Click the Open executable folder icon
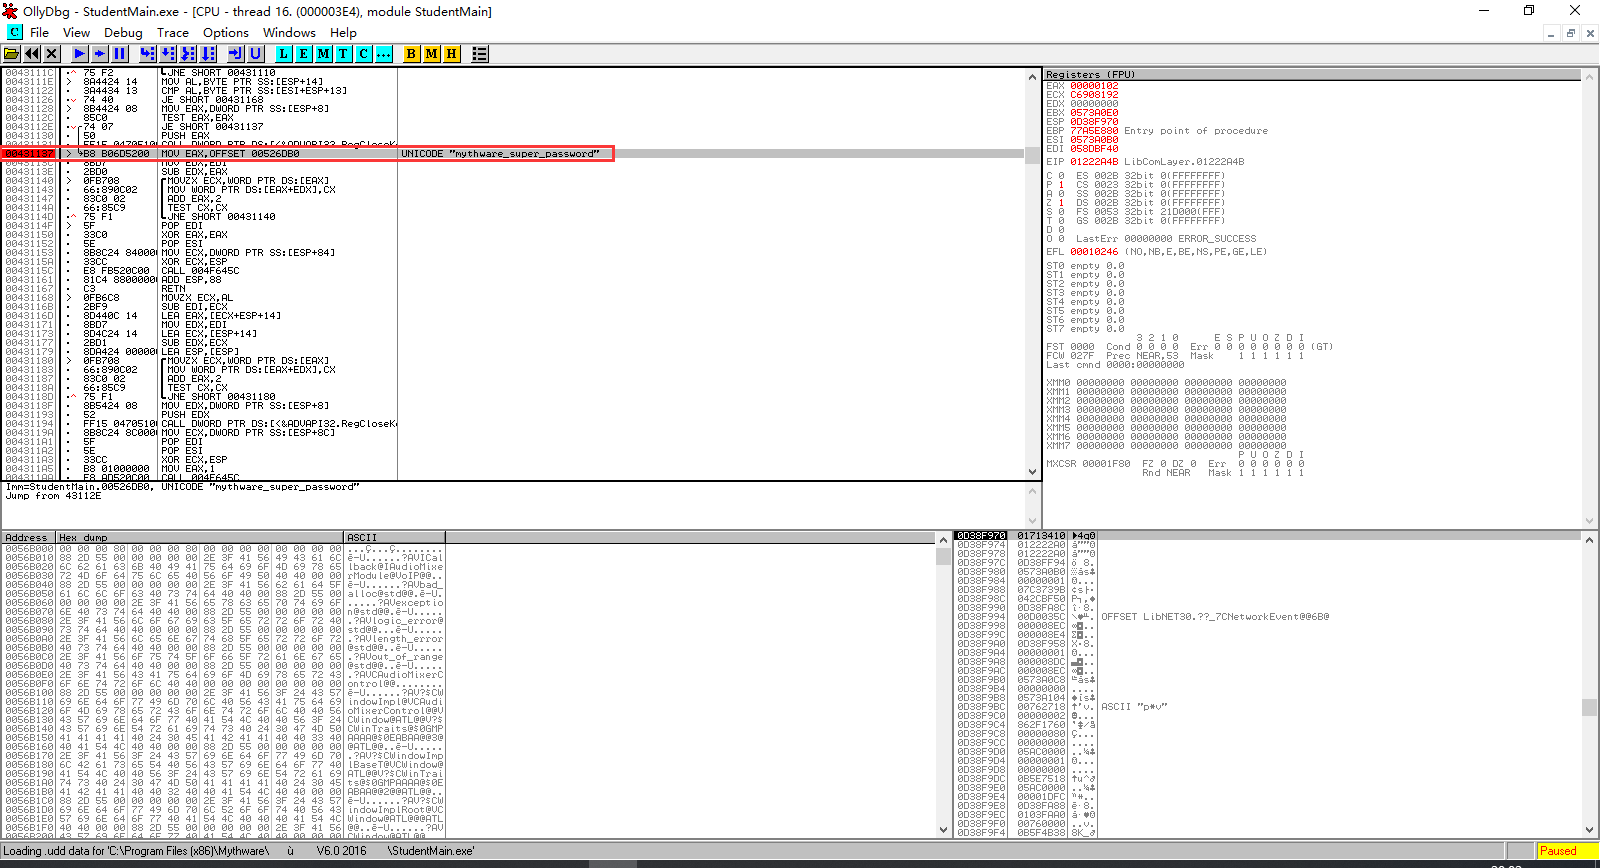1600x868 pixels. 12,54
